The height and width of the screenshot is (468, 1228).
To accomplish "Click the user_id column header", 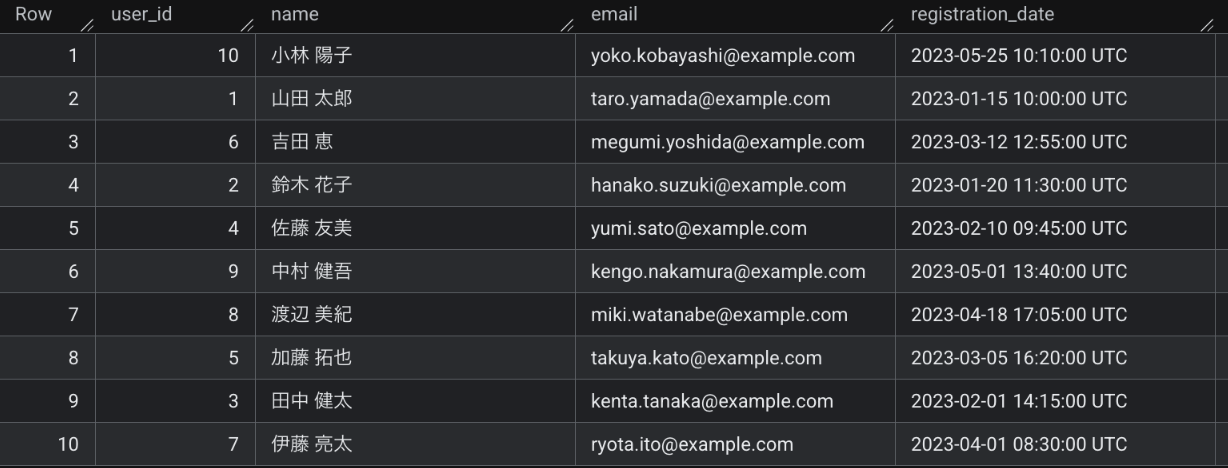I will pyautogui.click(x=141, y=15).
